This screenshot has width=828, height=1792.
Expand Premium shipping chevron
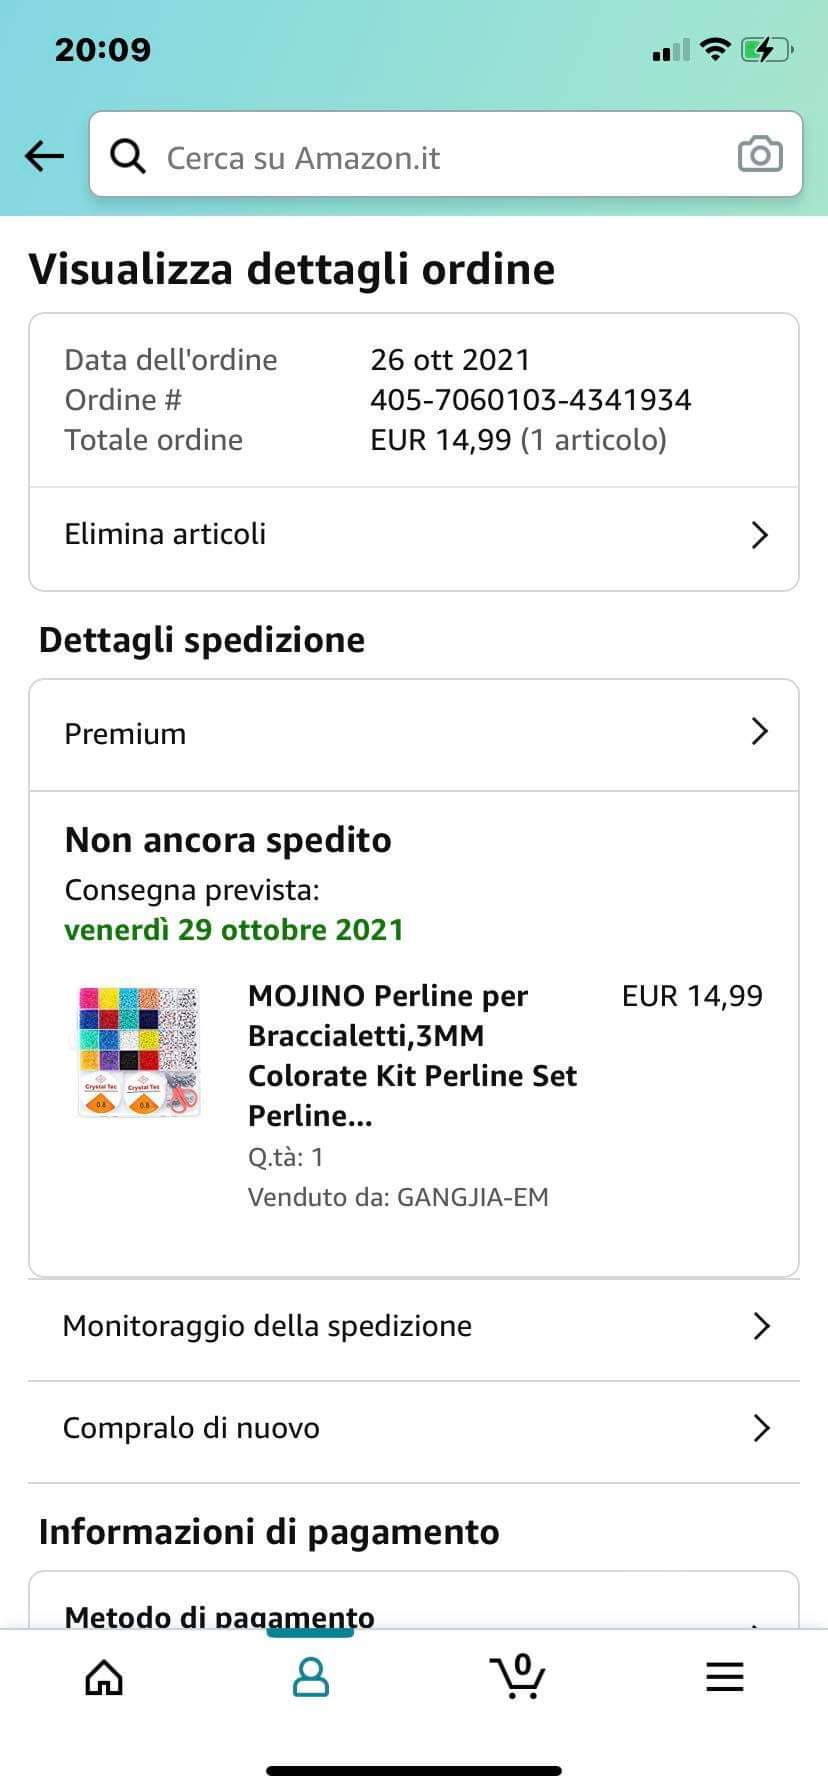coord(759,732)
